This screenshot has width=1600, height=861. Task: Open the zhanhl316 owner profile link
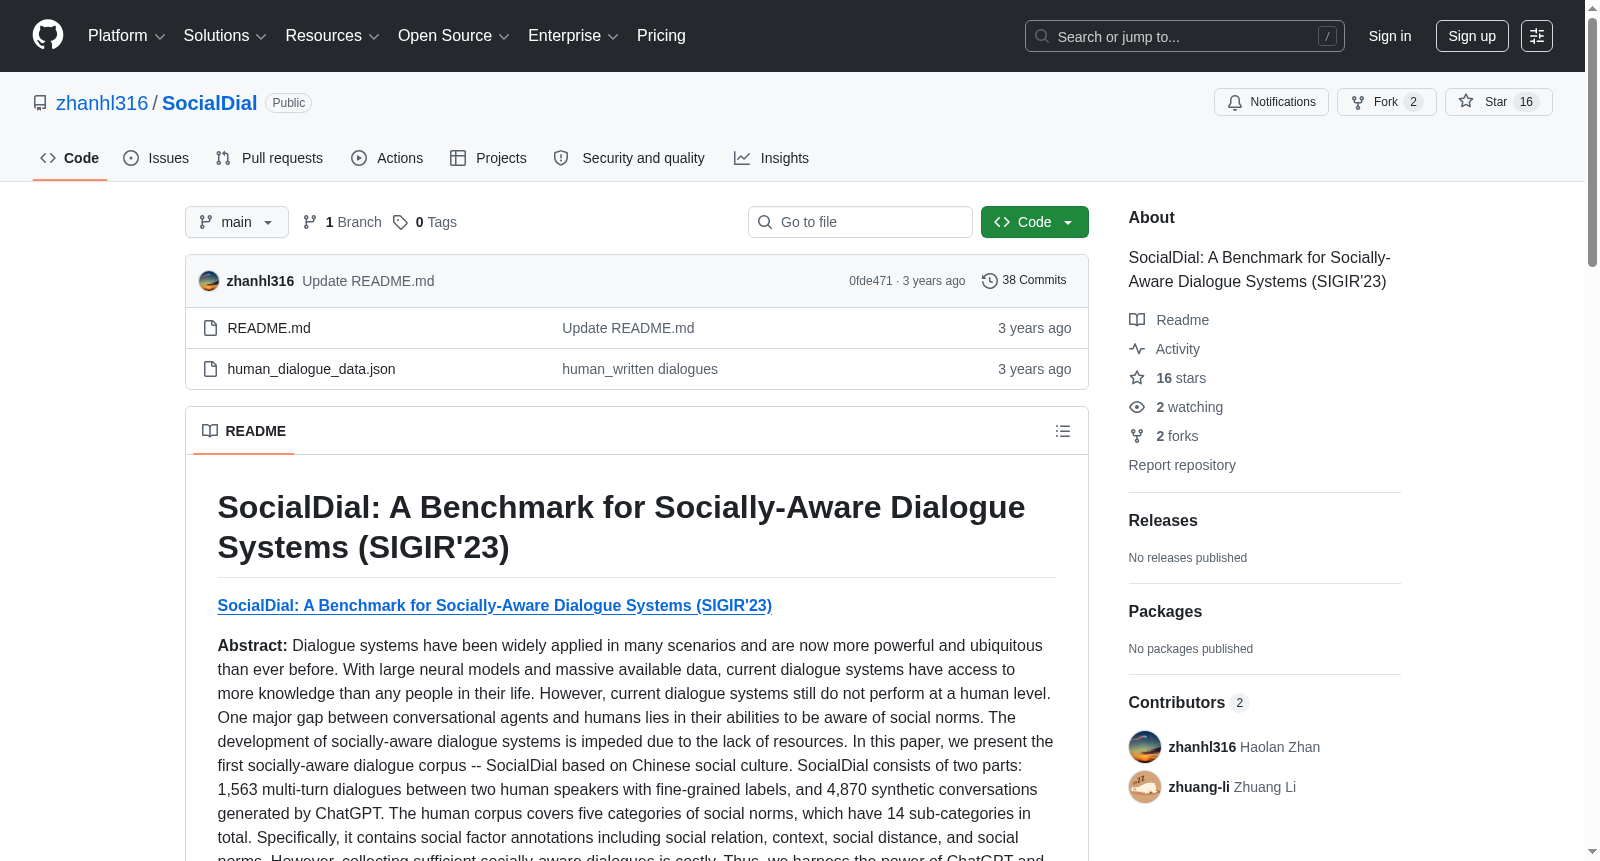(x=102, y=103)
